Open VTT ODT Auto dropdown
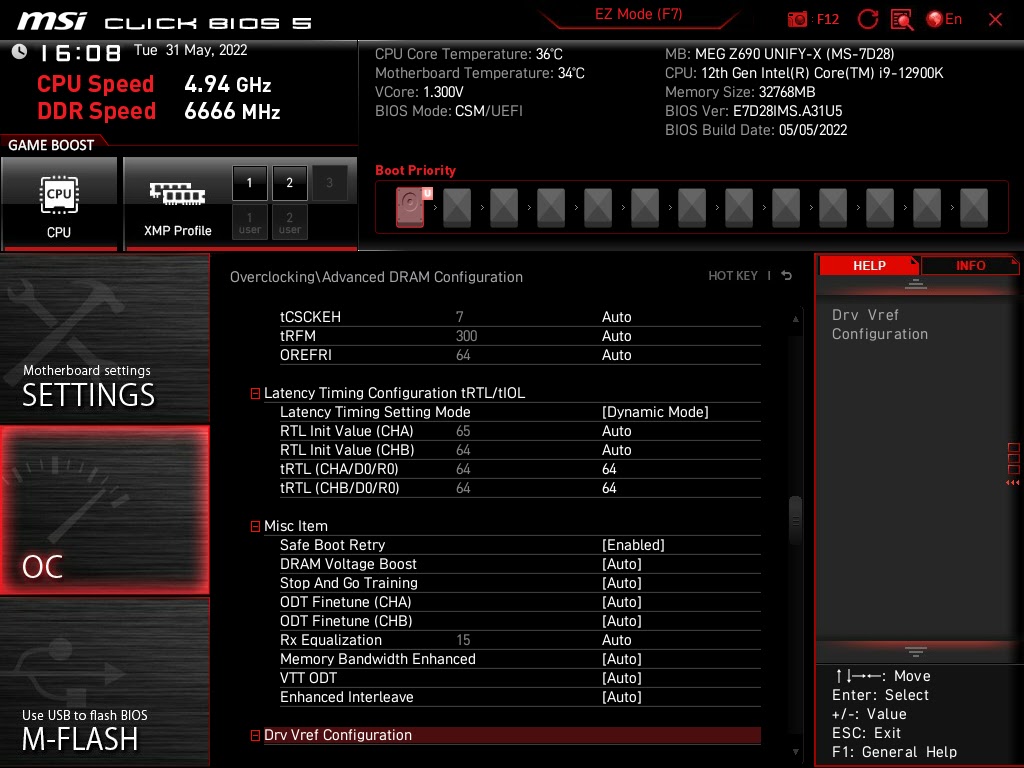This screenshot has height=768, width=1024. pyautogui.click(x=622, y=678)
